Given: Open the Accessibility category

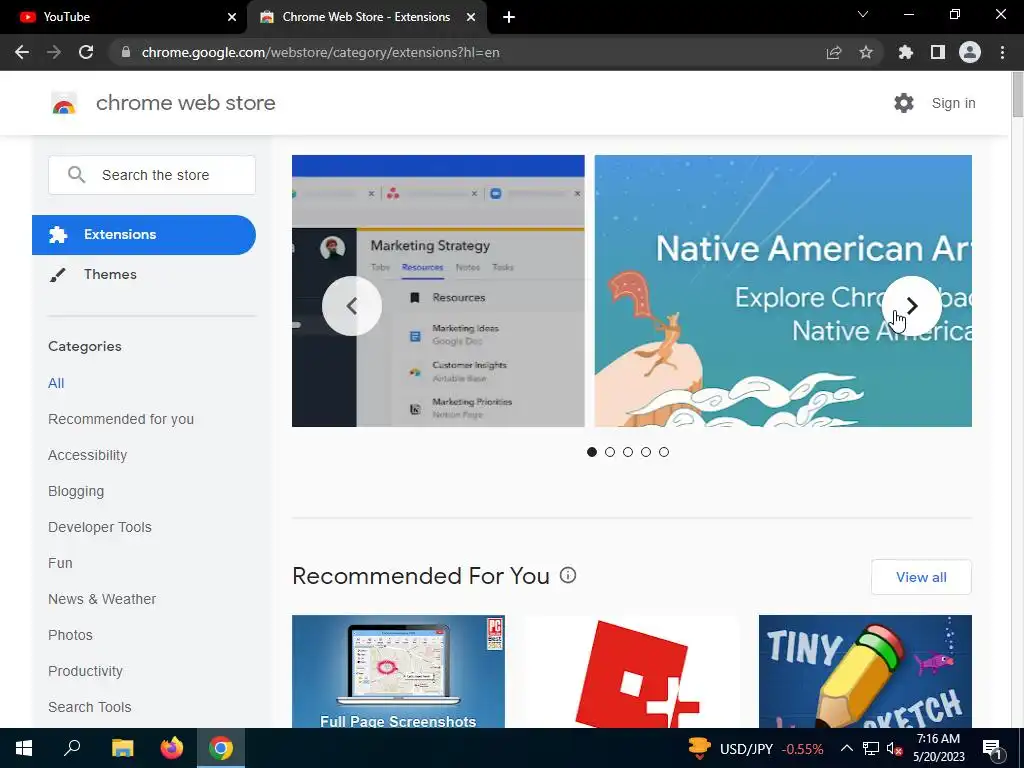Looking at the screenshot, I should (x=88, y=455).
